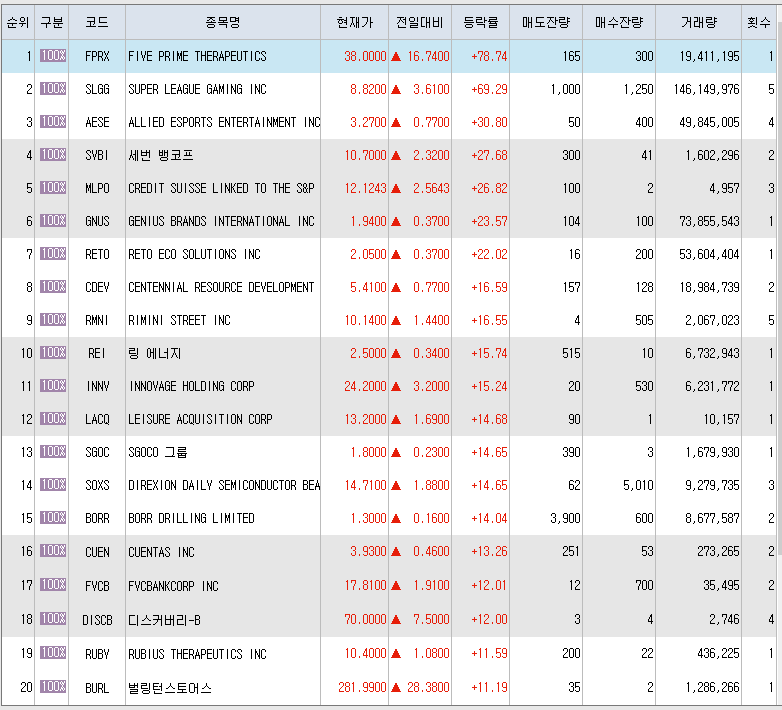Click the 코드 column header
Screen dimensions: 782x710
(97, 22)
